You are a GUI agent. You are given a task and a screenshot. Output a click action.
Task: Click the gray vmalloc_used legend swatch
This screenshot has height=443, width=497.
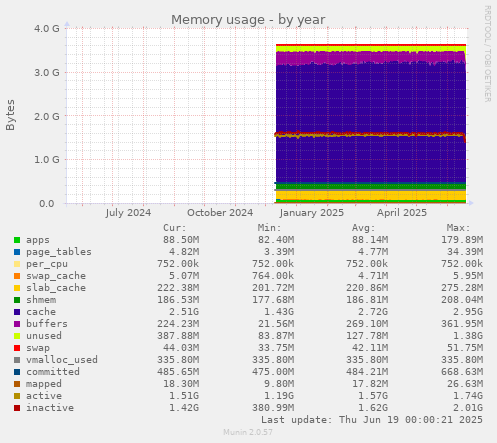17,360
